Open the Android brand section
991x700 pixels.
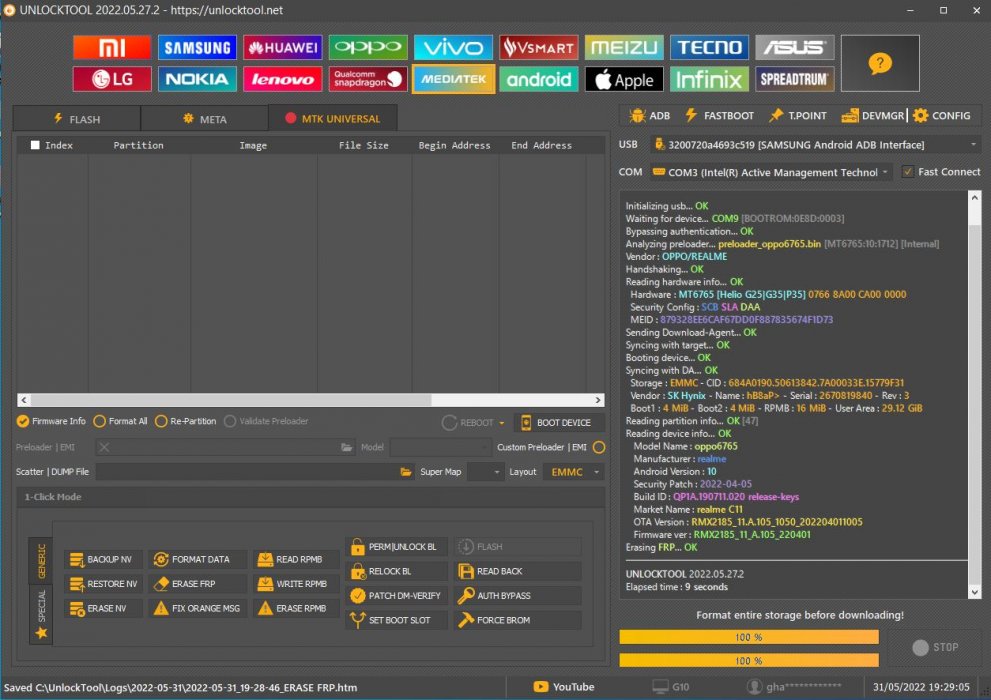[538, 79]
